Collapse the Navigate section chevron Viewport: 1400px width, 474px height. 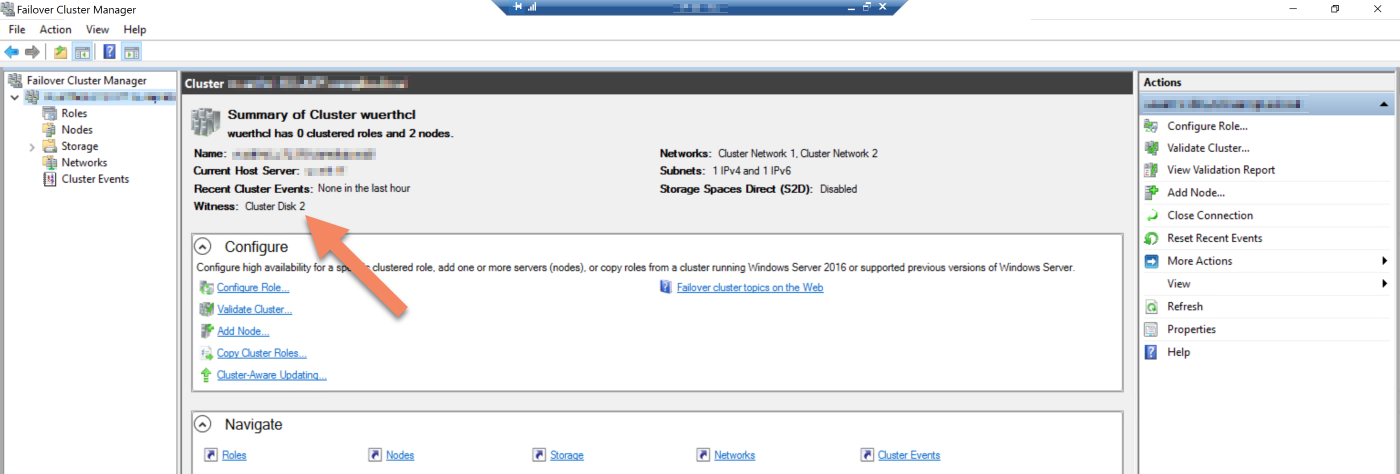click(203, 424)
